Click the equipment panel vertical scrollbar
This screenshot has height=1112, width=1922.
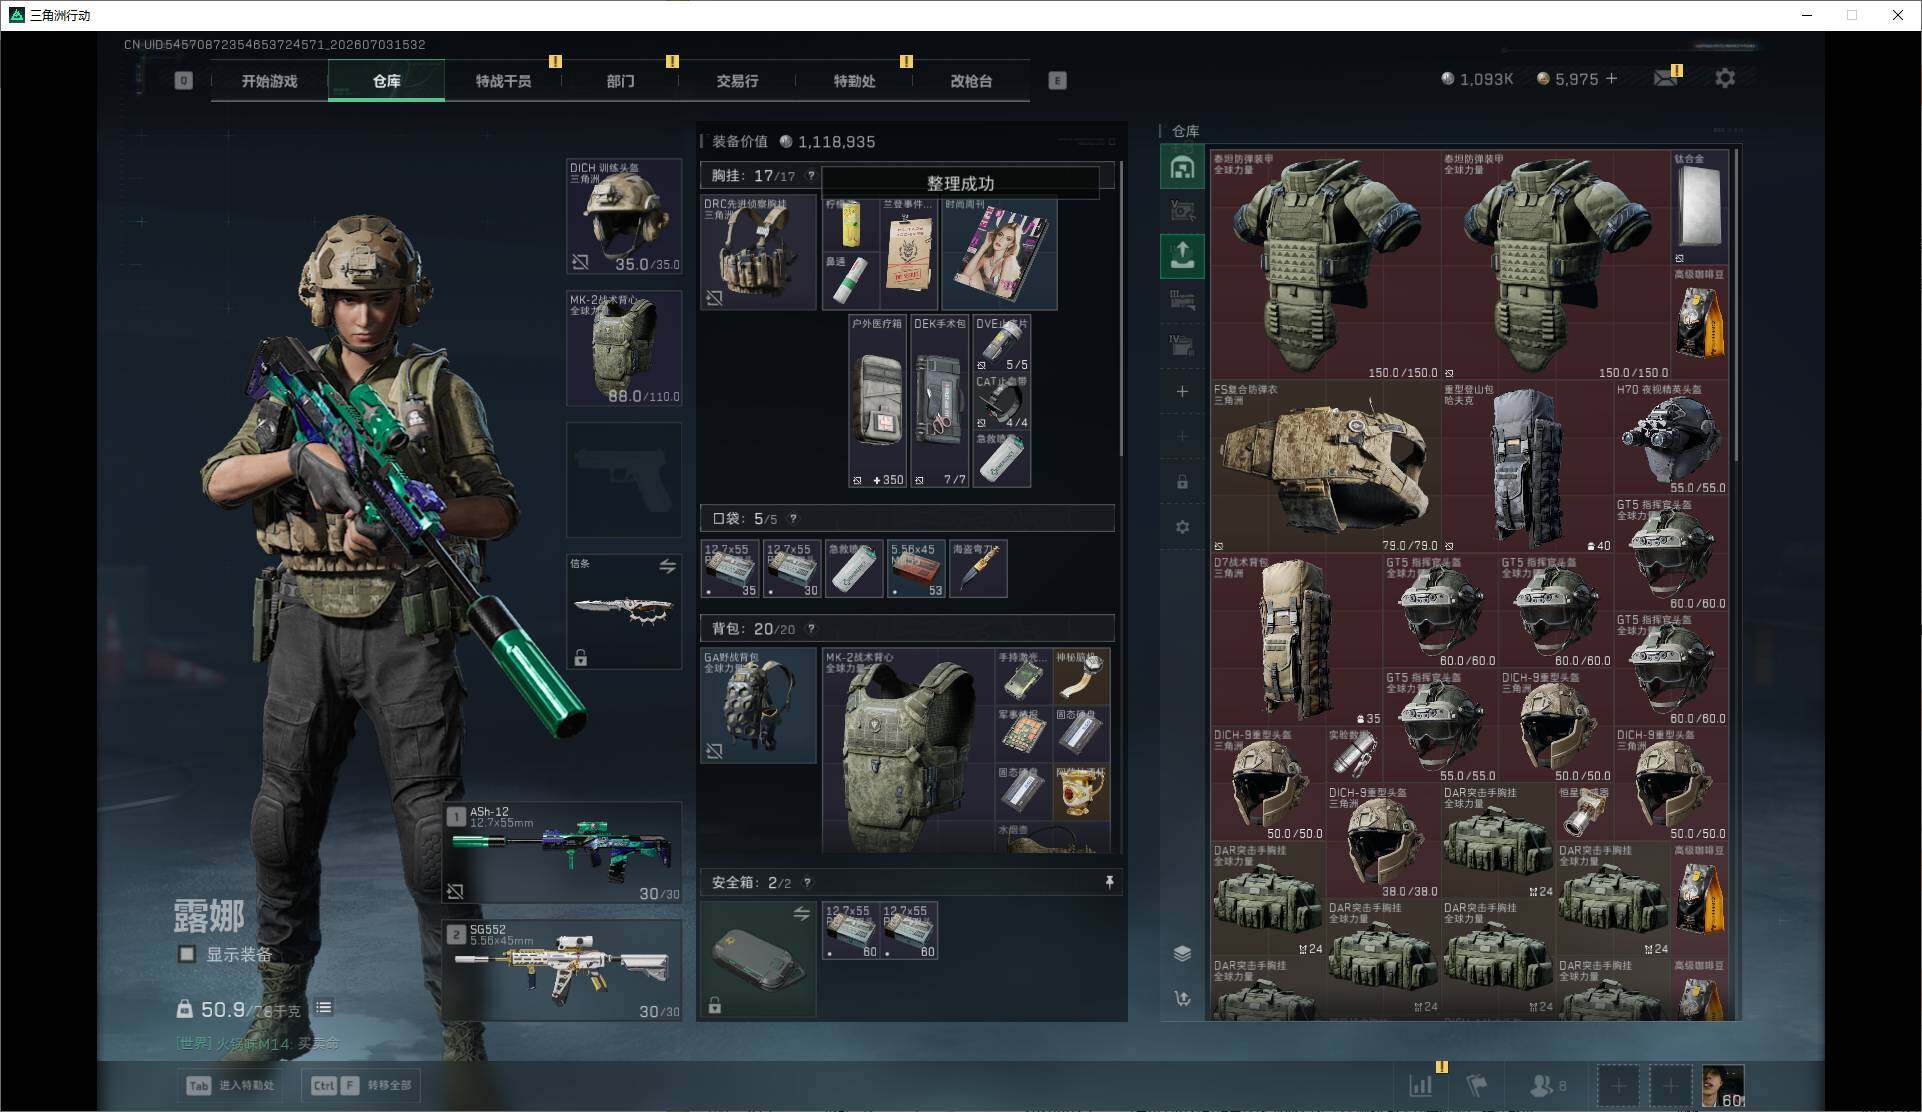click(x=1120, y=308)
